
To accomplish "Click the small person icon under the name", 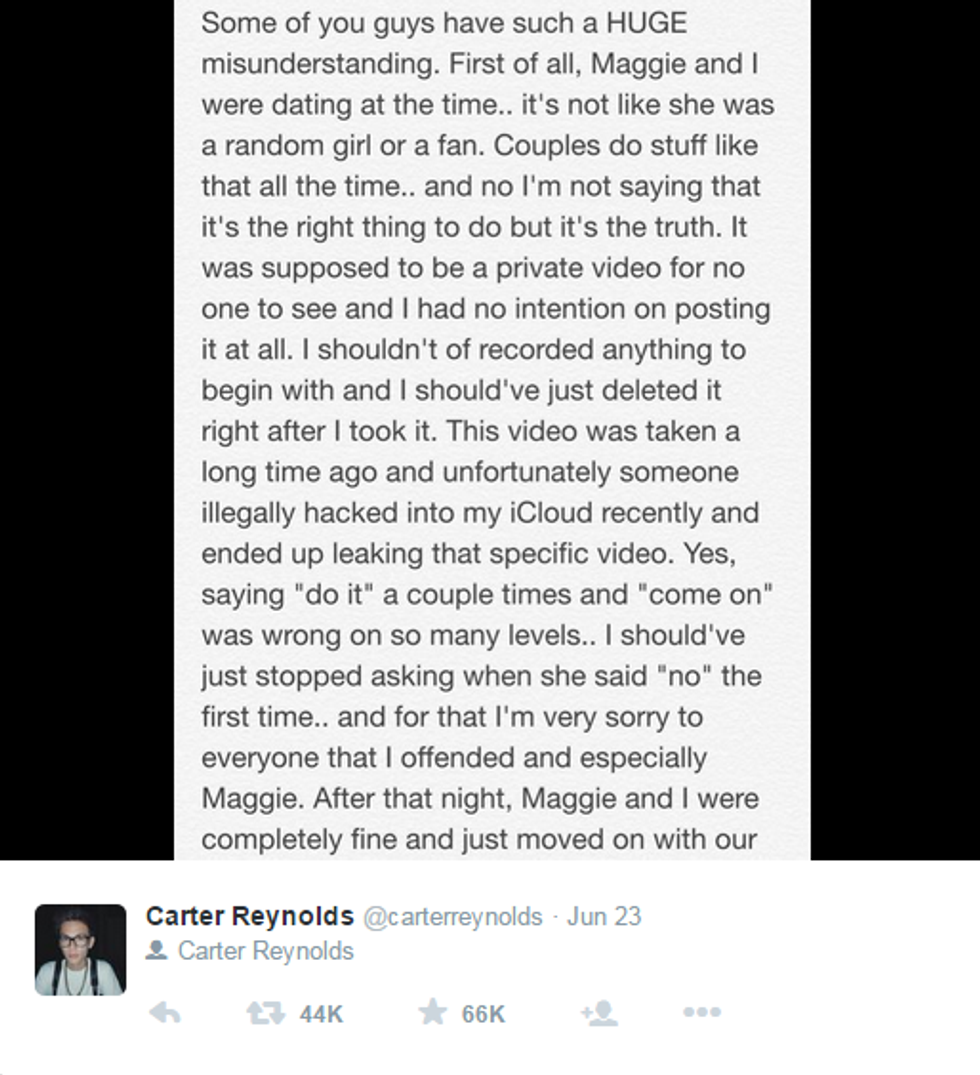I will pos(156,951).
